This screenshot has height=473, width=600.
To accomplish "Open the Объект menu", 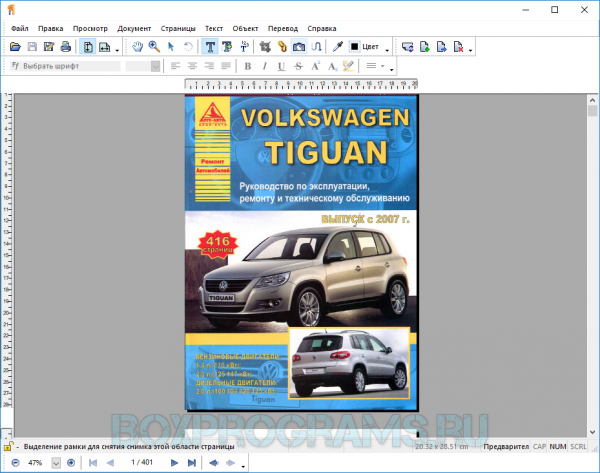I will (x=245, y=28).
